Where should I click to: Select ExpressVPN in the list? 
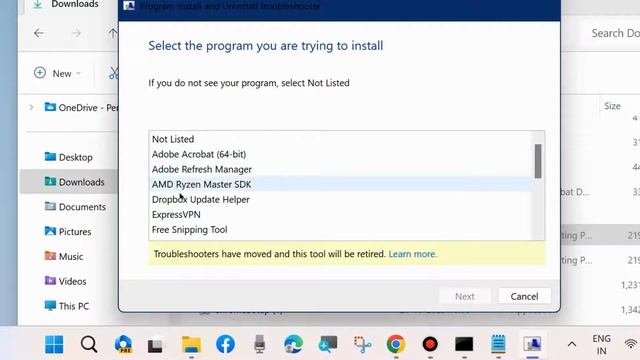(x=341, y=215)
